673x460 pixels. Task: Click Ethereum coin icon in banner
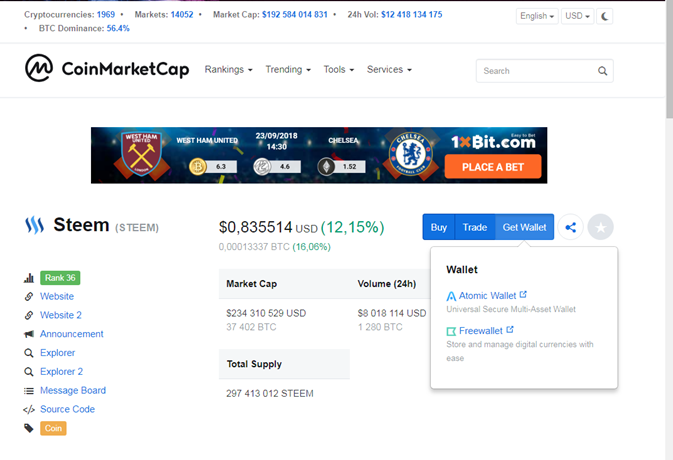point(326,166)
